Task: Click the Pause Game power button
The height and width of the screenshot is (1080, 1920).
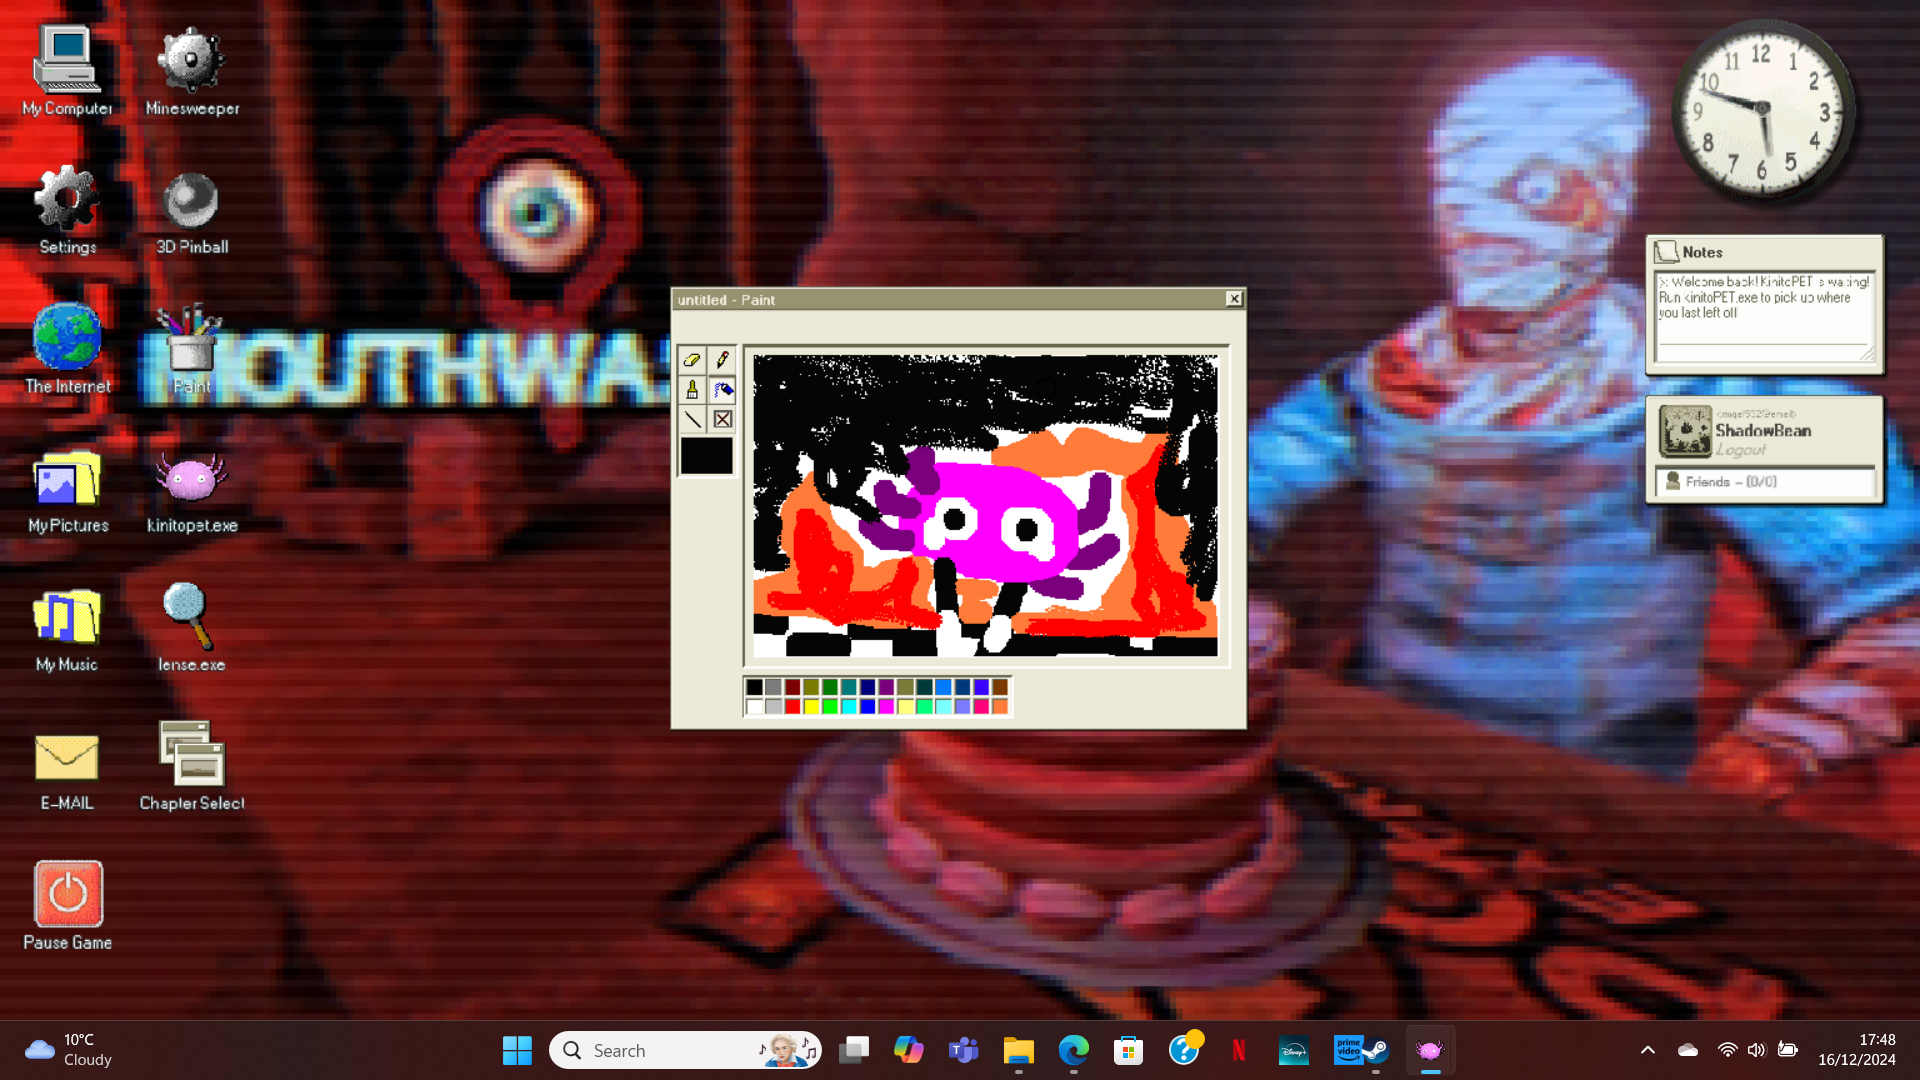Action: tap(68, 895)
